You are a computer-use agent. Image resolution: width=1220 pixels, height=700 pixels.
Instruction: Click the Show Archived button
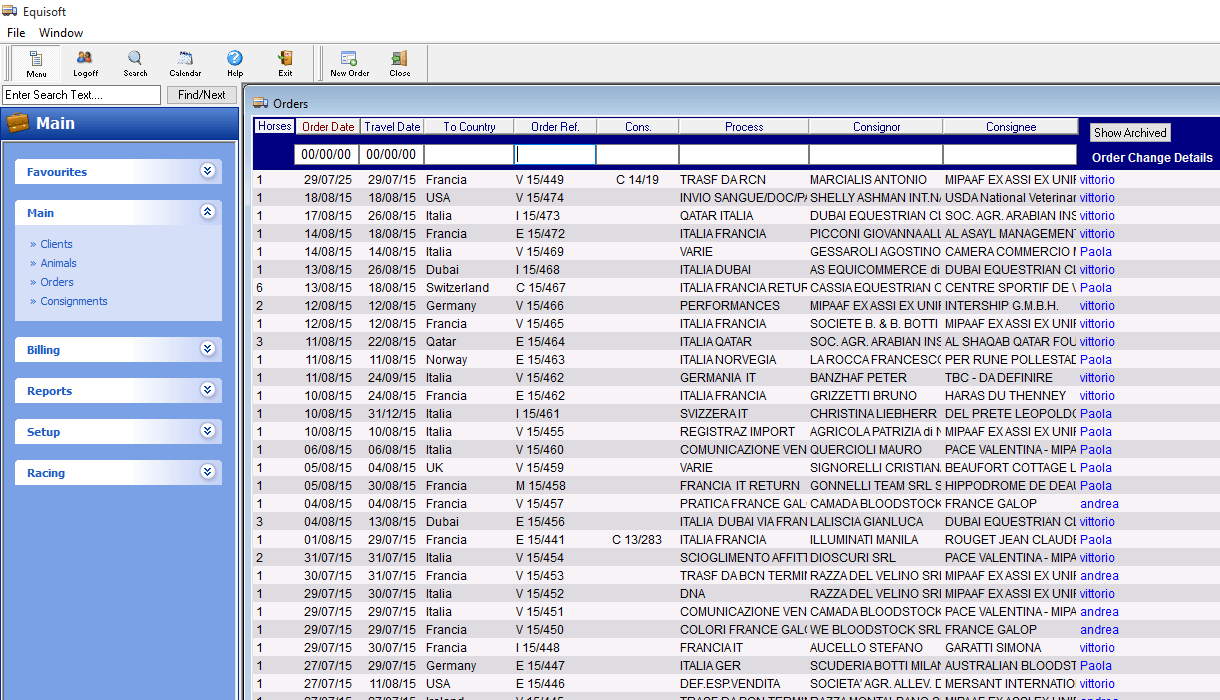click(1129, 132)
